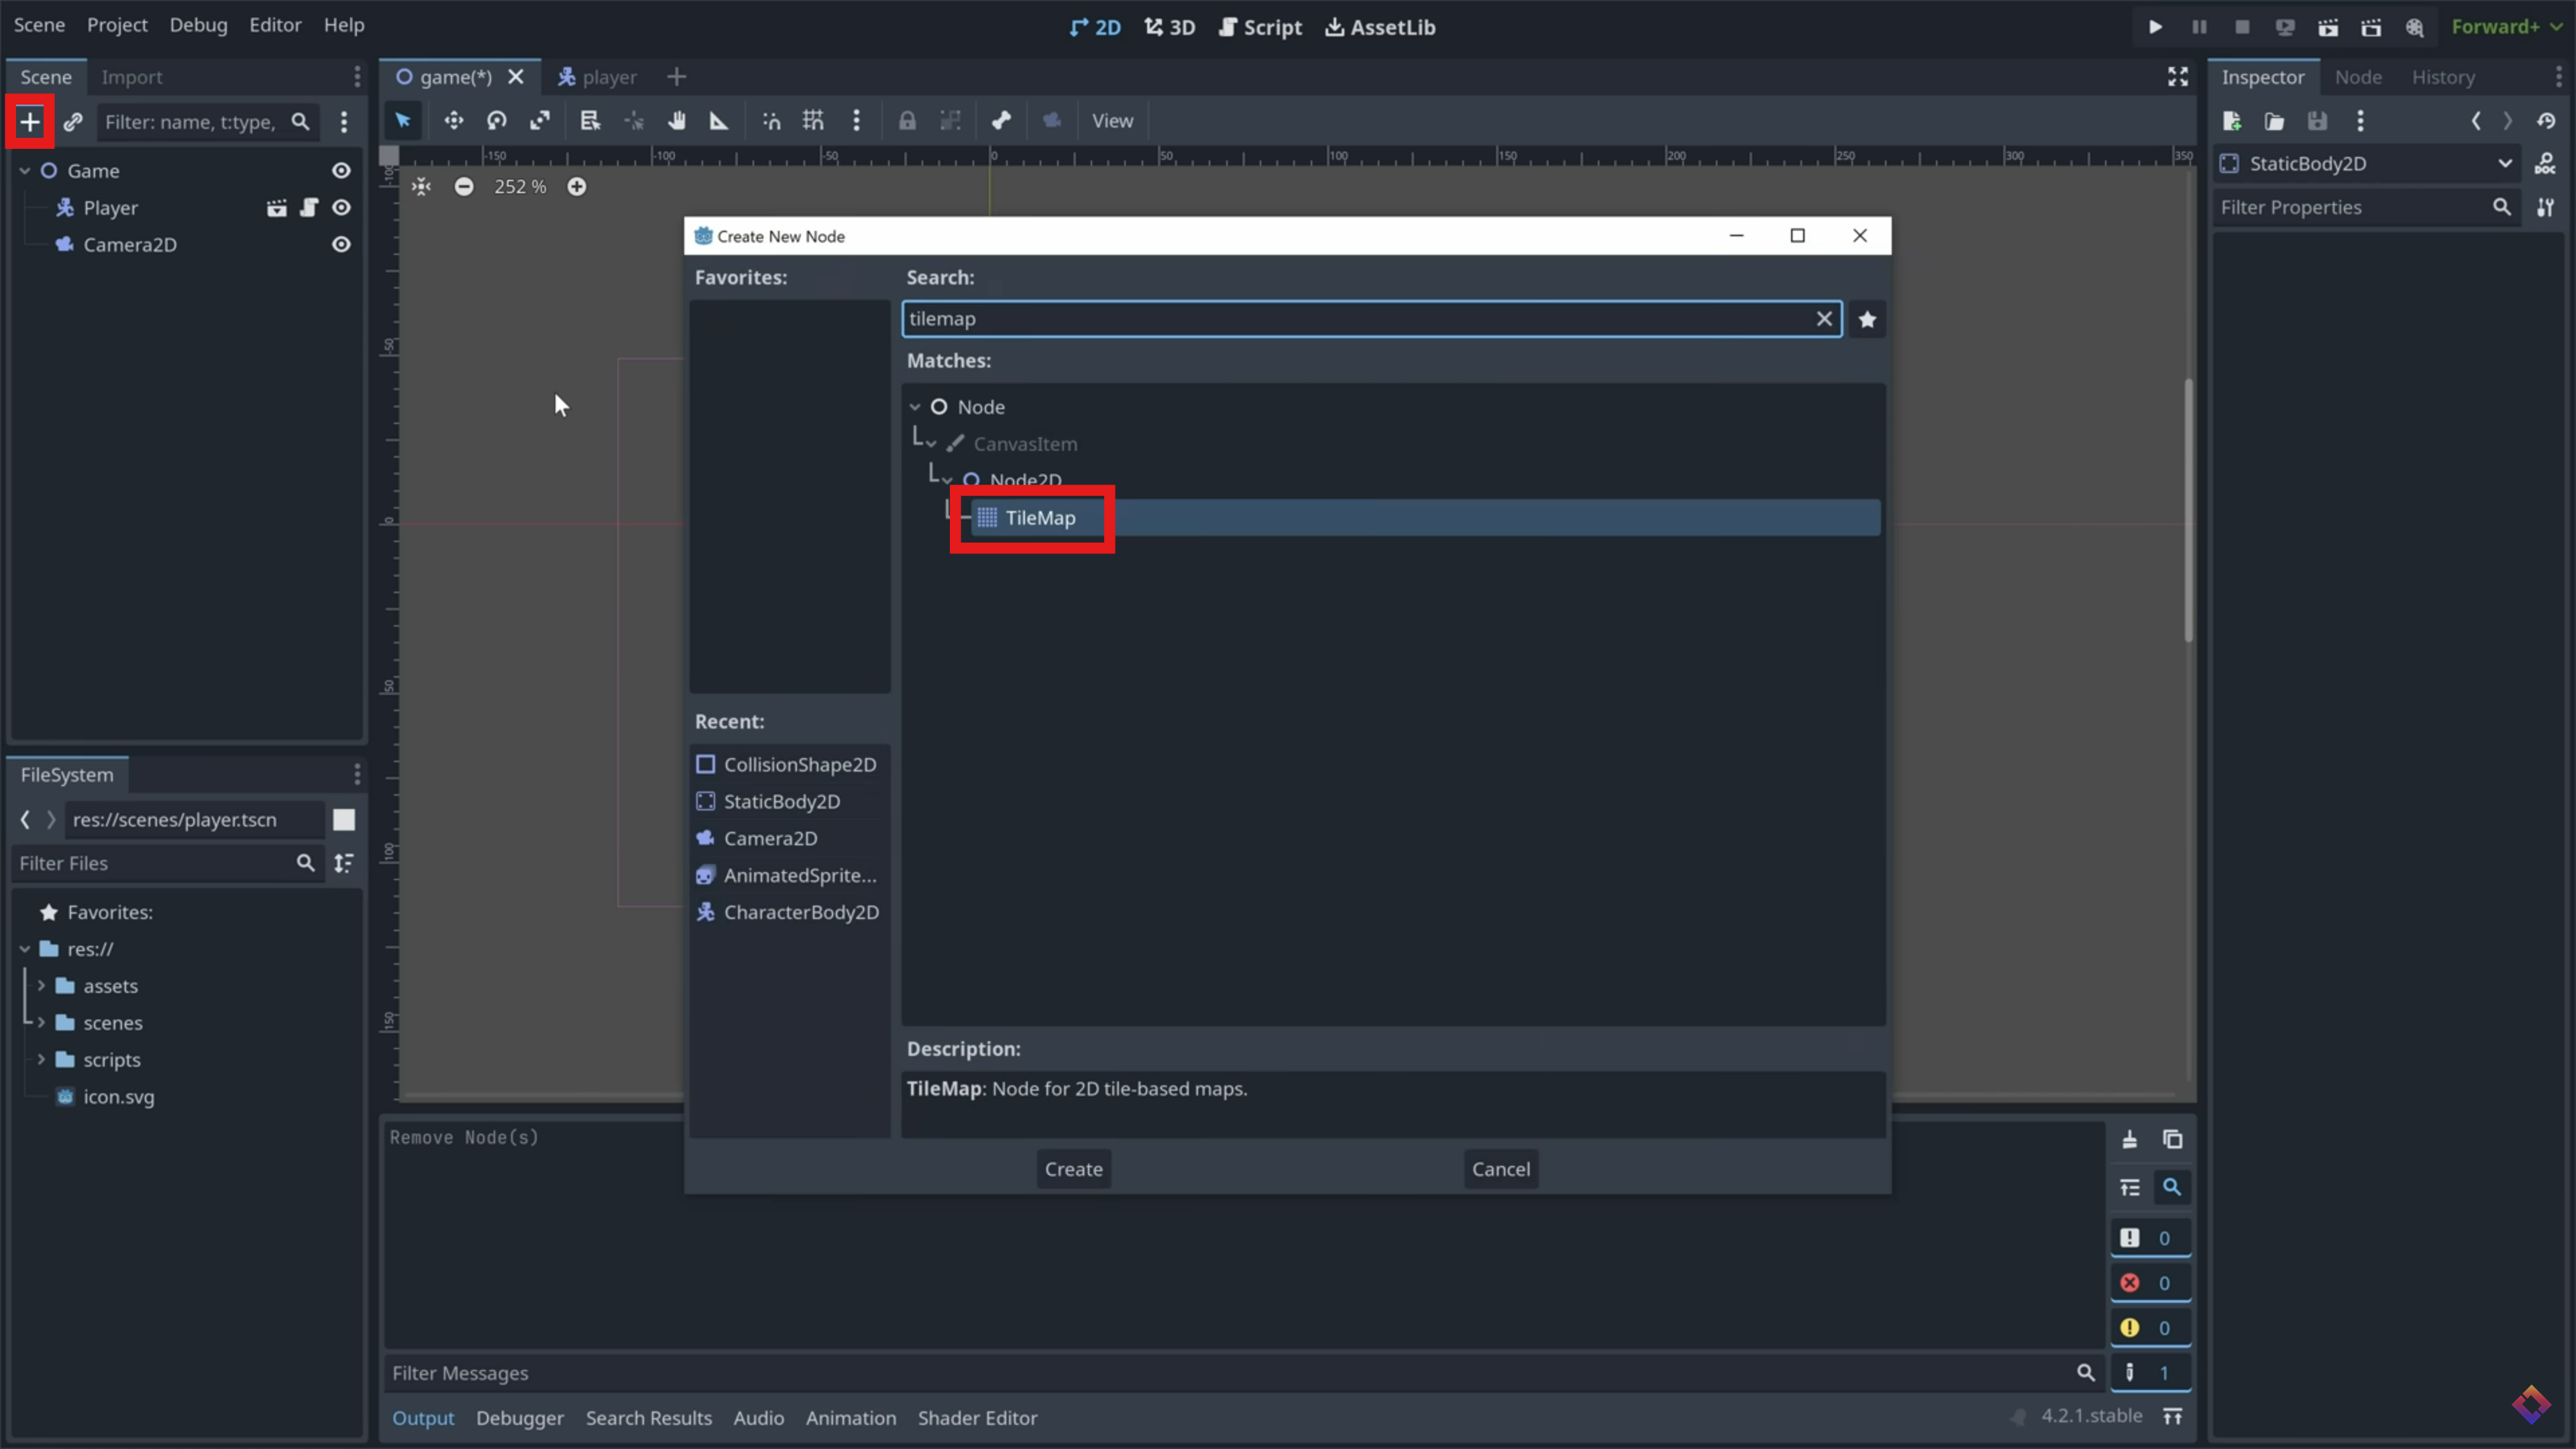Favorite the node with star icon
This screenshot has width=2576, height=1449.
click(x=1867, y=320)
